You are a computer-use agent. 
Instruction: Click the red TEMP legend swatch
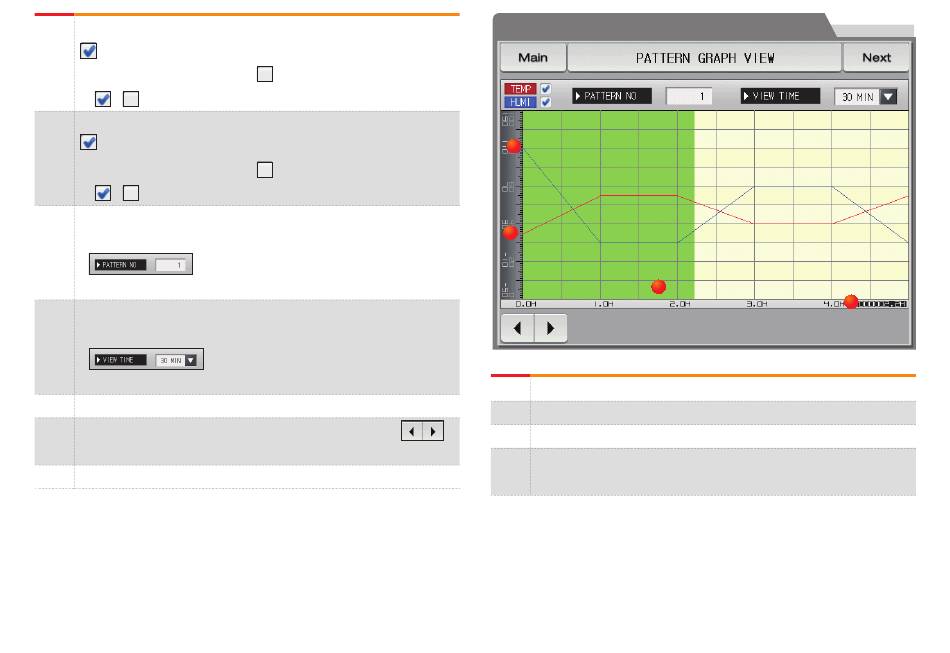point(521,89)
